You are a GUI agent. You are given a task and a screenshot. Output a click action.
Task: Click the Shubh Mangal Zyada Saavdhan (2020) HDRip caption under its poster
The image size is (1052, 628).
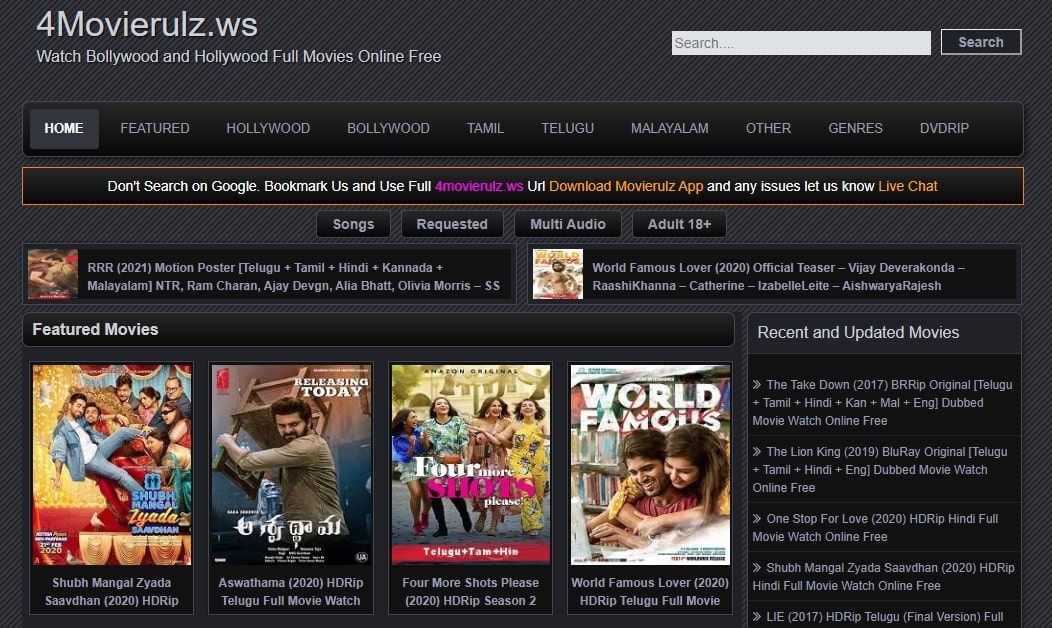(111, 592)
